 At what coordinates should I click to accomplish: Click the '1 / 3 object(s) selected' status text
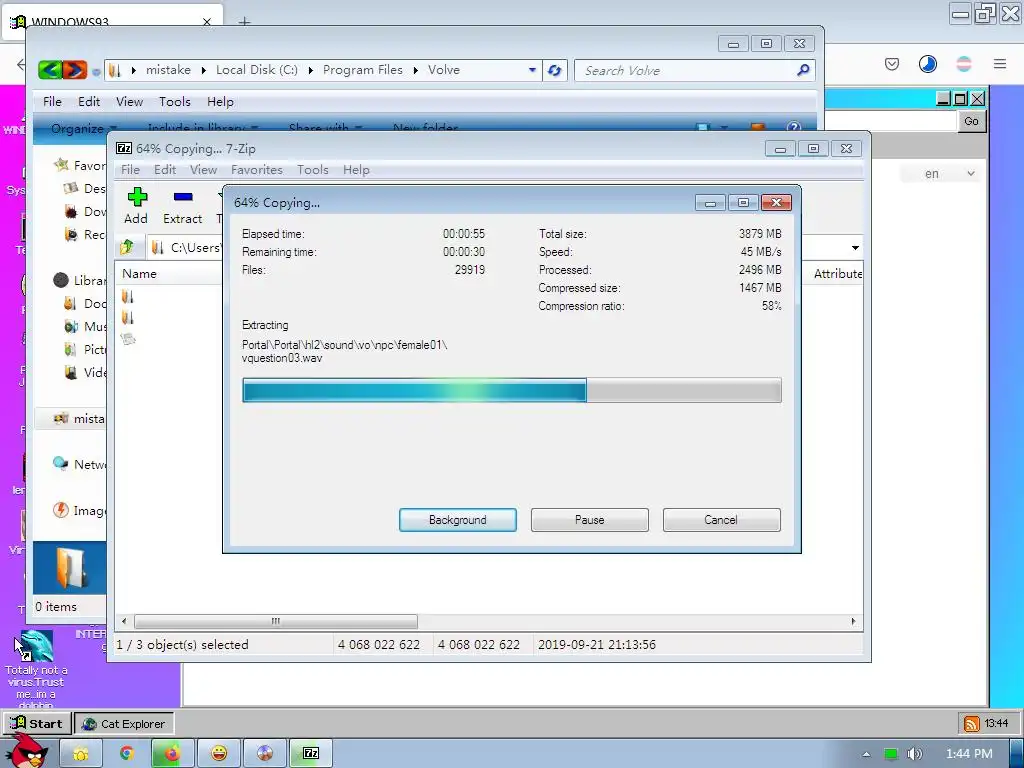pos(182,645)
